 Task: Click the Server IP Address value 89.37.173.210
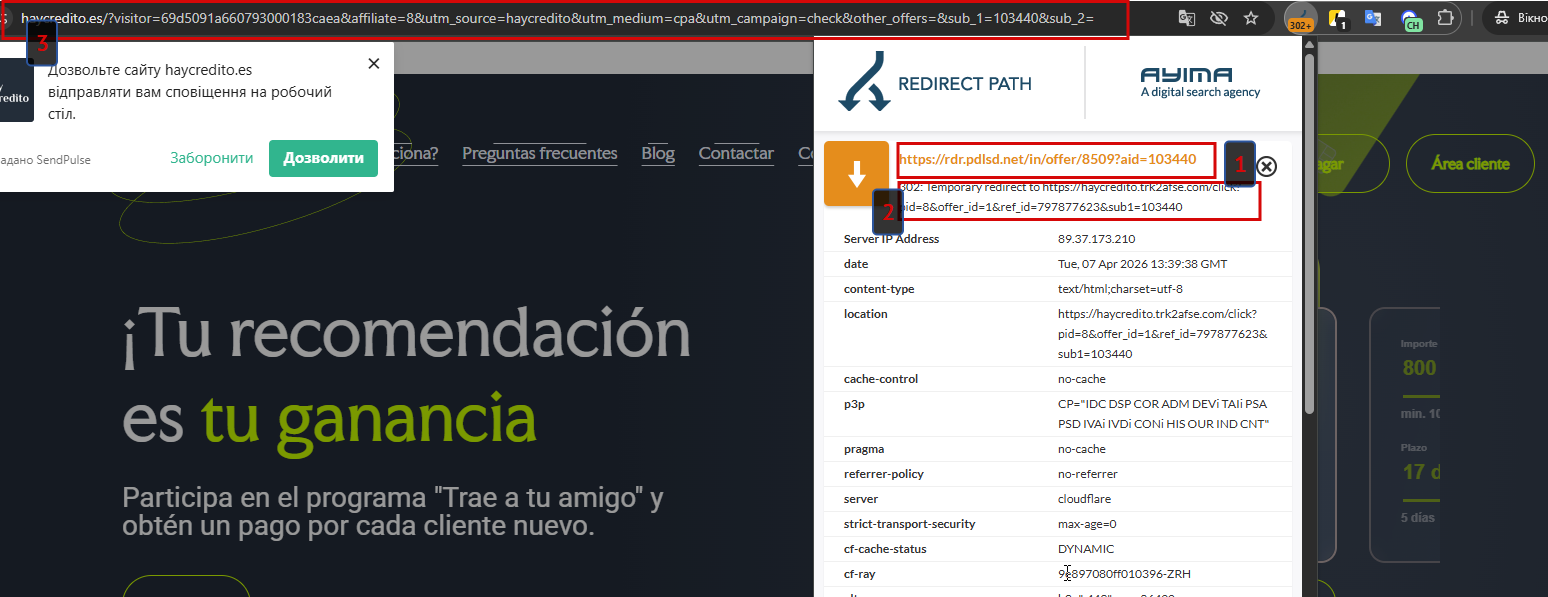pyautogui.click(x=1096, y=239)
